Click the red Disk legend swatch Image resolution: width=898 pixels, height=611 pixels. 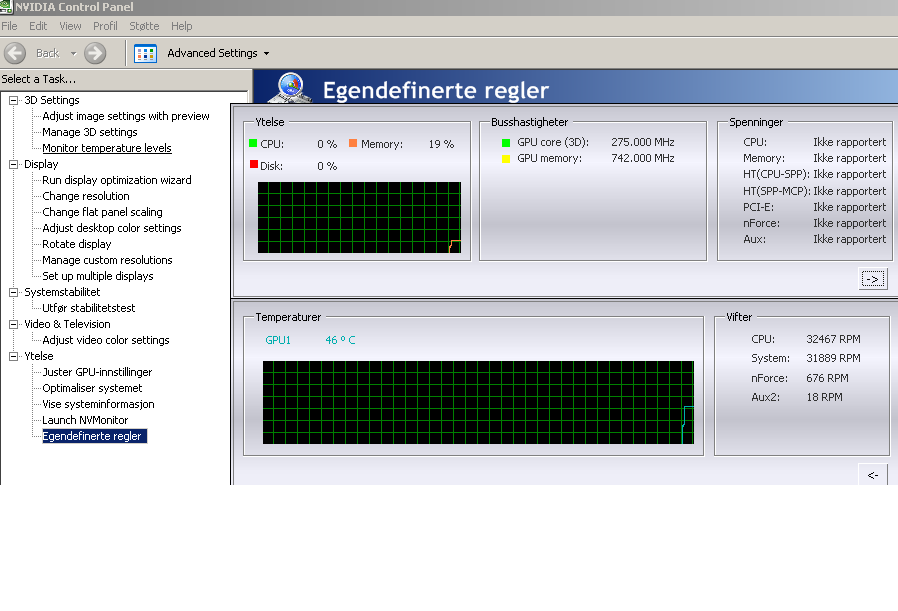click(253, 164)
